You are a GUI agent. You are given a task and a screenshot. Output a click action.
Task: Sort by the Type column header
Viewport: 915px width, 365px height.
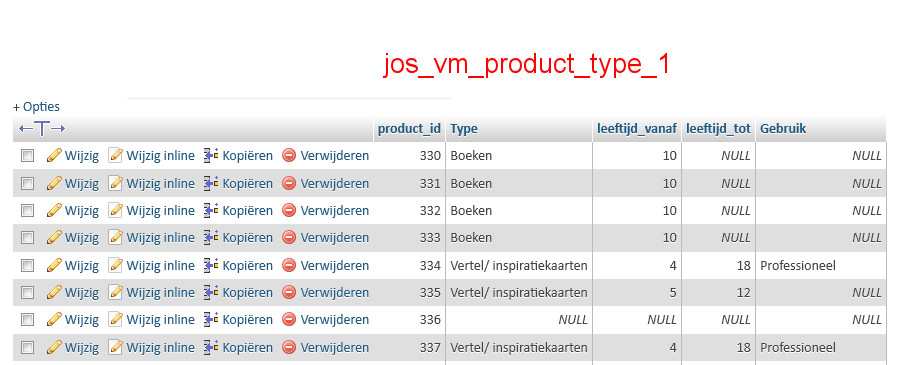[464, 129]
